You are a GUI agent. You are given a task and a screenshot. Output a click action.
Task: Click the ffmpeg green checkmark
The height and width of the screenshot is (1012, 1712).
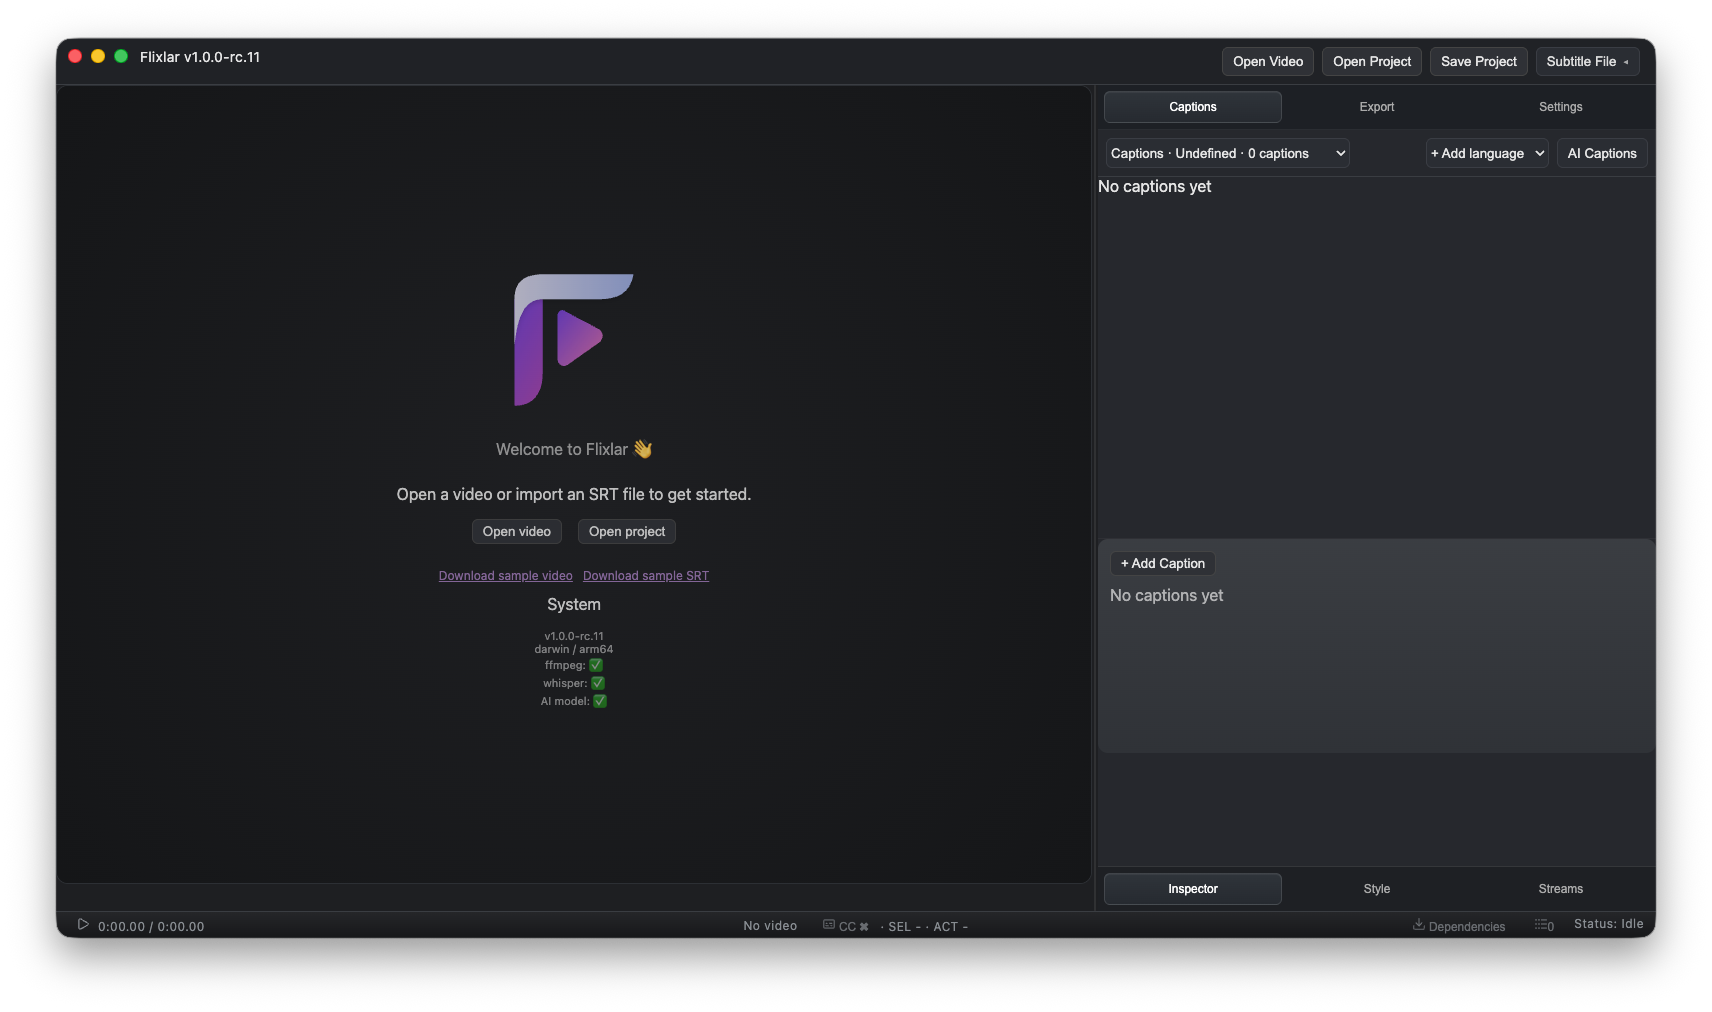(x=596, y=665)
